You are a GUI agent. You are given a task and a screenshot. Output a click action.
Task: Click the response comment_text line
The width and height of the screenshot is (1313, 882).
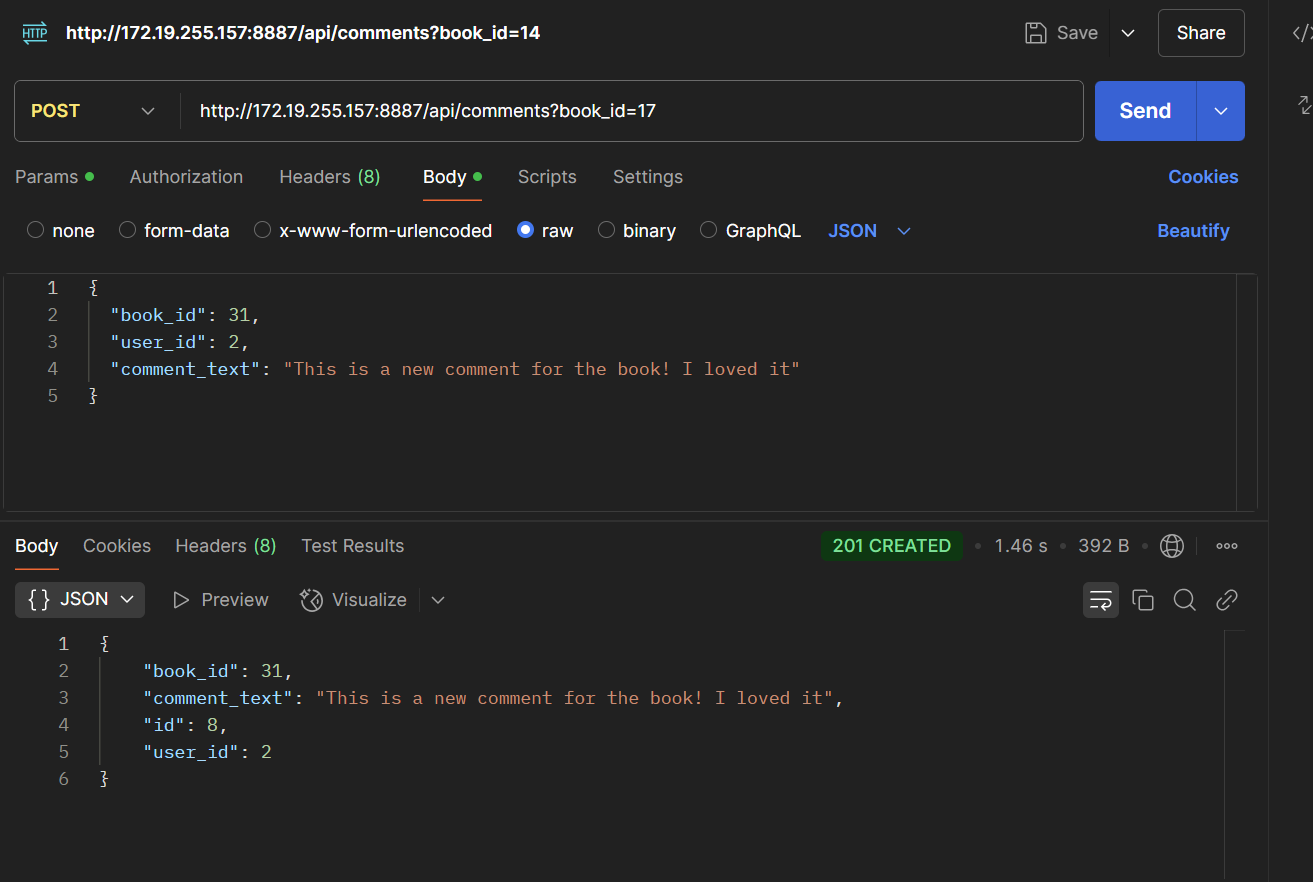click(x=494, y=698)
